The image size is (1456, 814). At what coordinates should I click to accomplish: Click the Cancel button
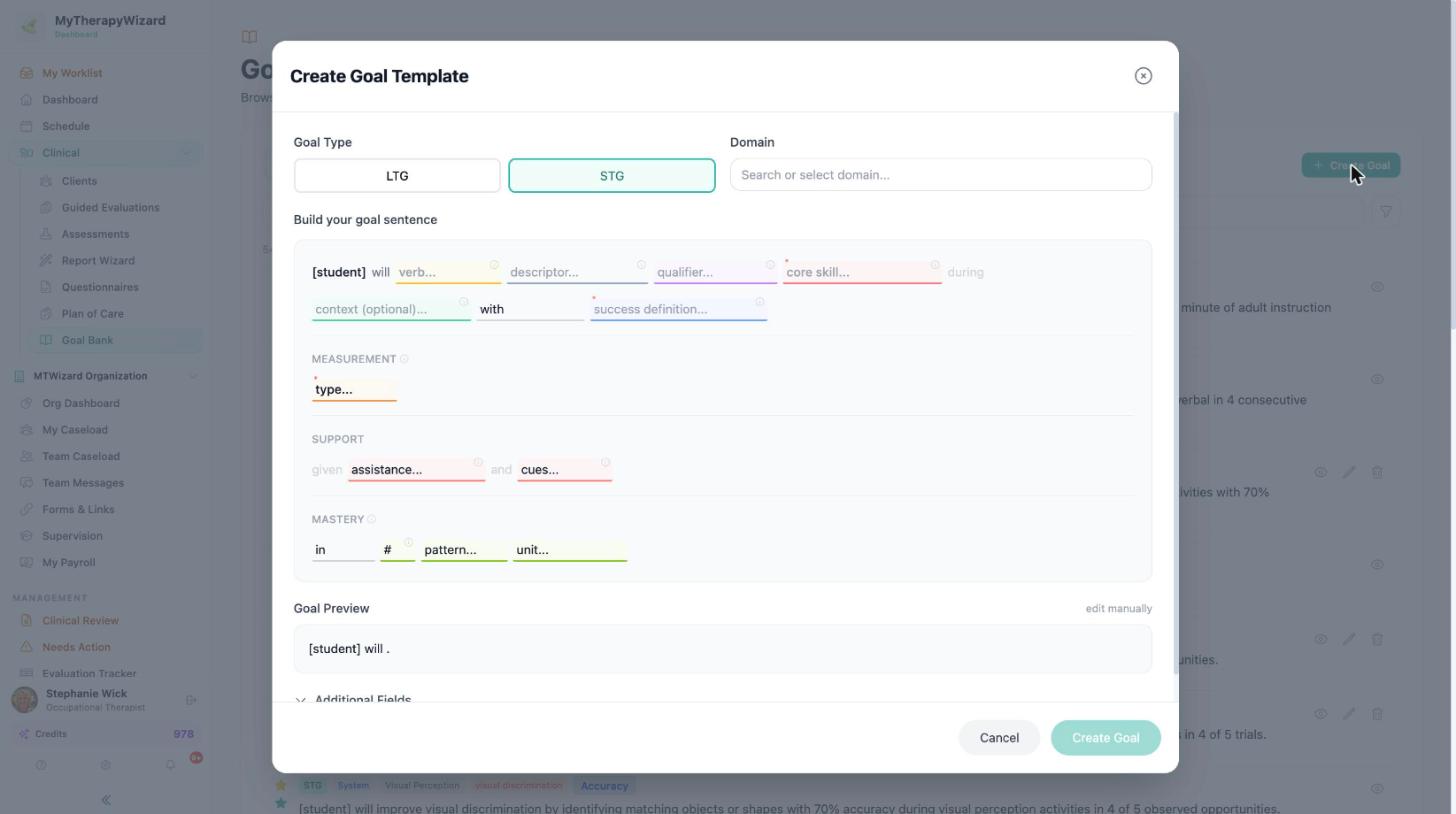(999, 738)
